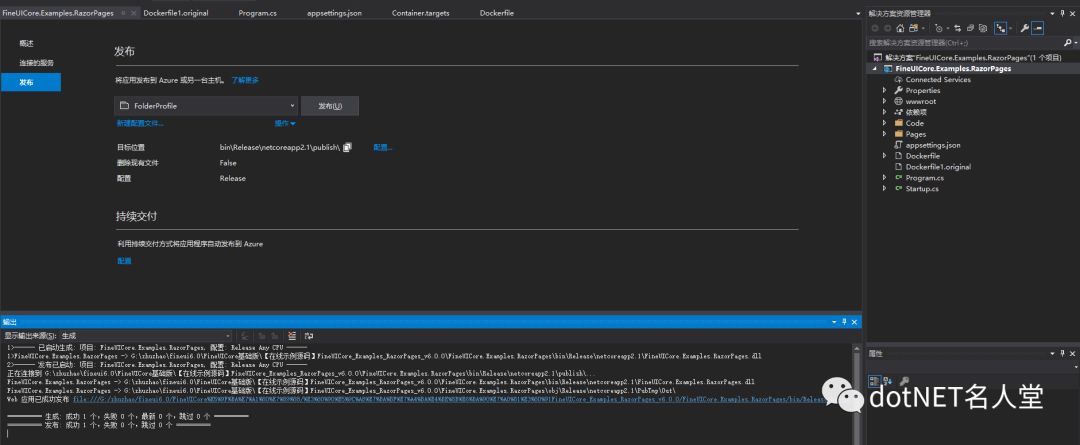Click Forward arrow in Solution Explorer toolbar
The height and width of the screenshot is (445, 1080).
click(x=887, y=28)
